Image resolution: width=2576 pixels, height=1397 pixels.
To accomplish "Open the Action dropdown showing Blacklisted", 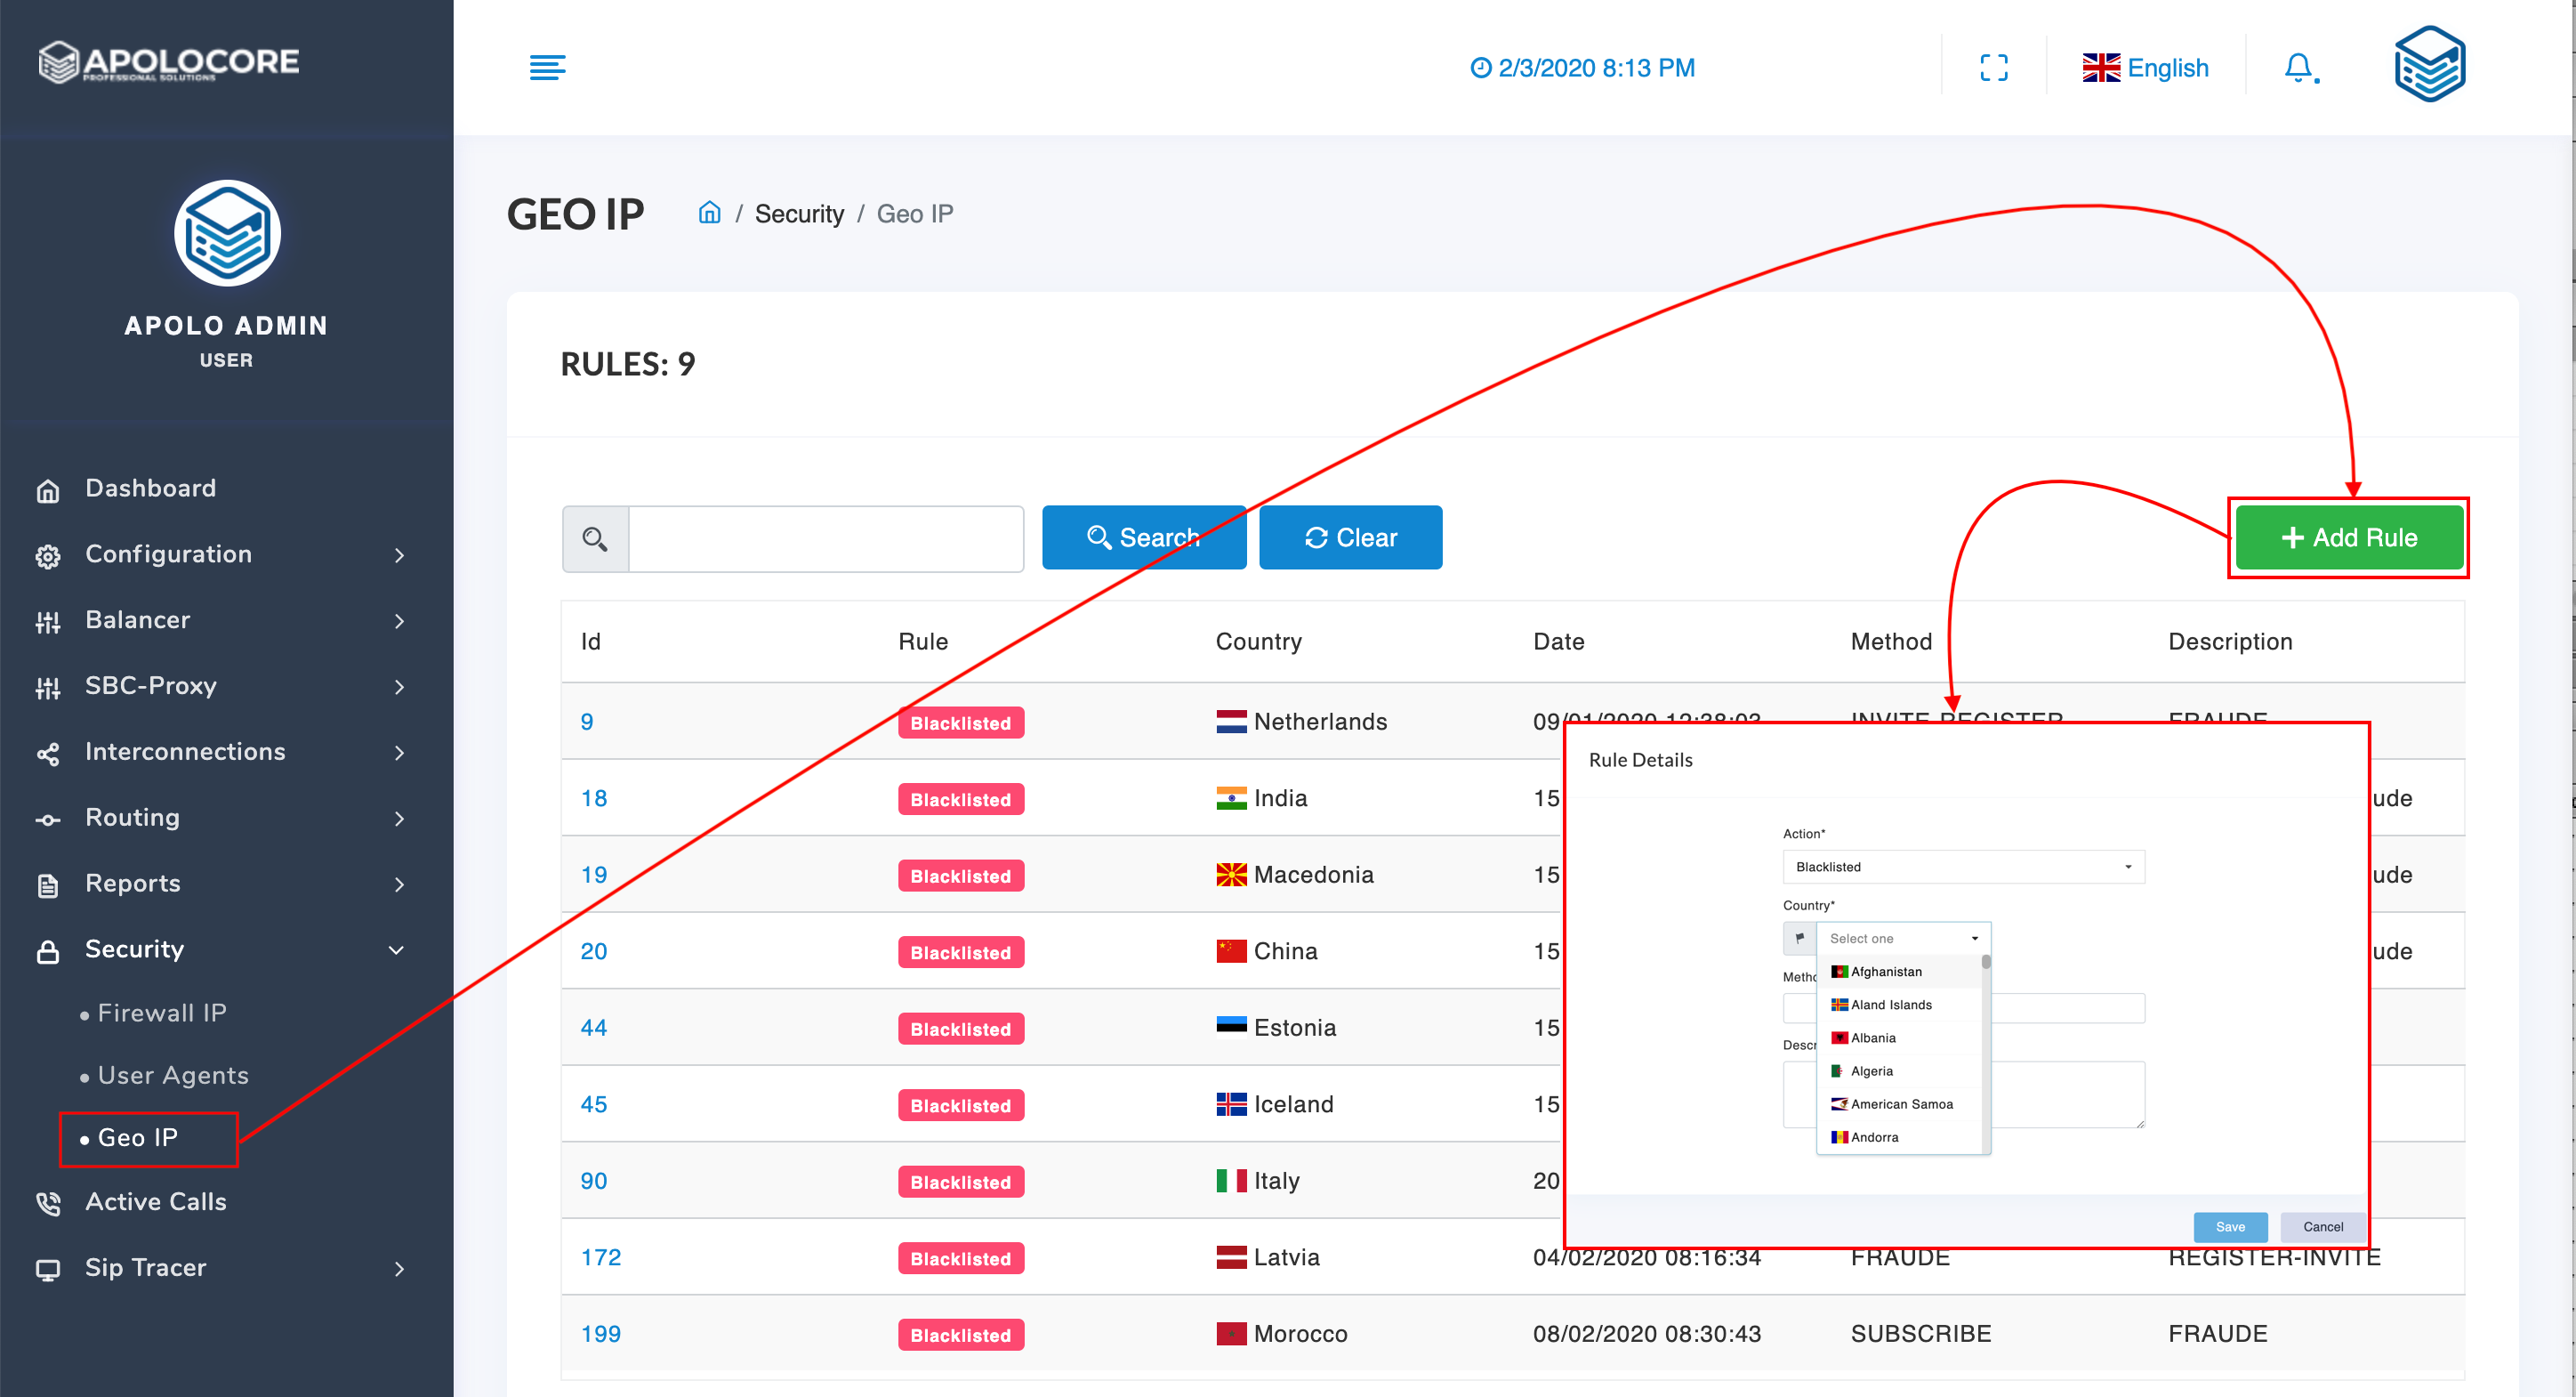I will pos(1962,867).
